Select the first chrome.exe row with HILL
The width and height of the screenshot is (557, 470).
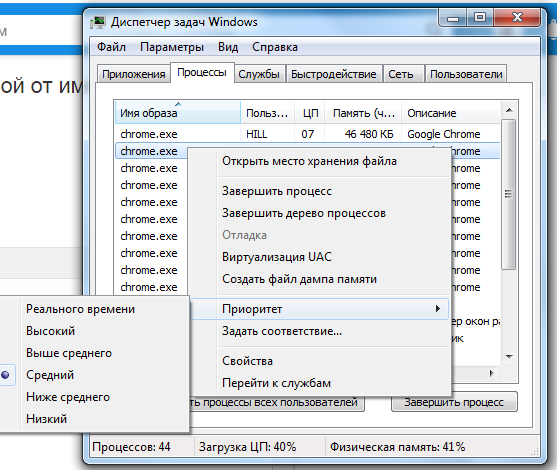tap(308, 134)
